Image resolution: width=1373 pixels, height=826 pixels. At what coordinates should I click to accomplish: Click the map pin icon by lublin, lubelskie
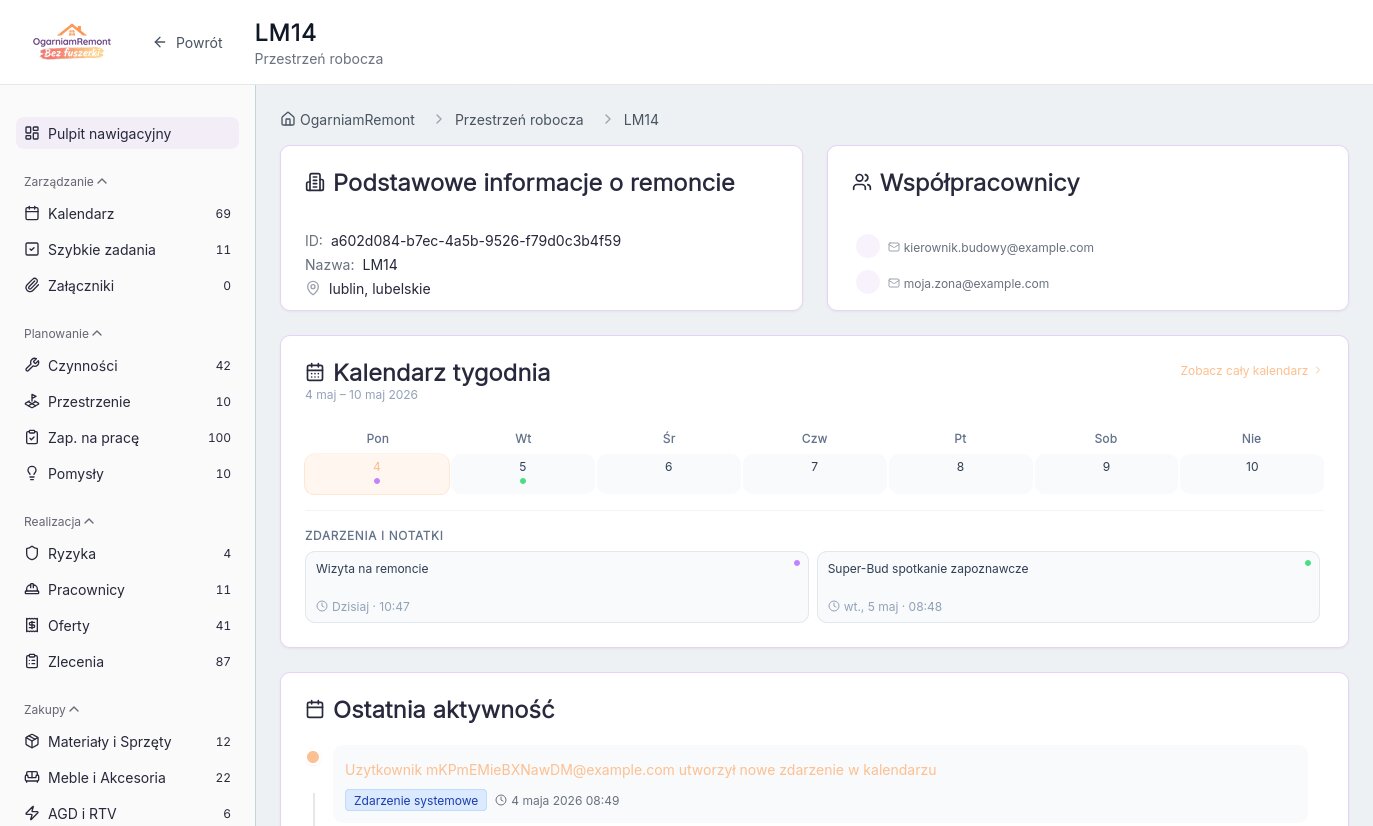click(x=313, y=288)
